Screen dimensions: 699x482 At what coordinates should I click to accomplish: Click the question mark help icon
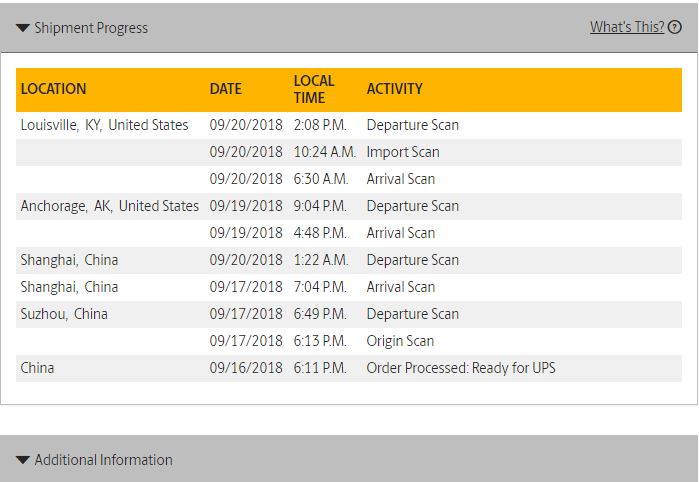tap(675, 27)
